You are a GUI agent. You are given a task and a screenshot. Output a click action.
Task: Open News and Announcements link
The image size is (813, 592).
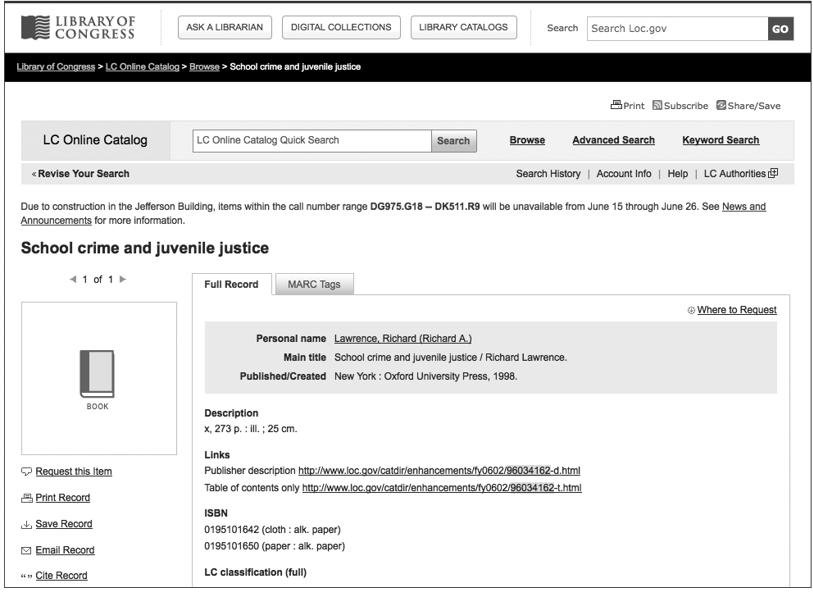(x=744, y=206)
